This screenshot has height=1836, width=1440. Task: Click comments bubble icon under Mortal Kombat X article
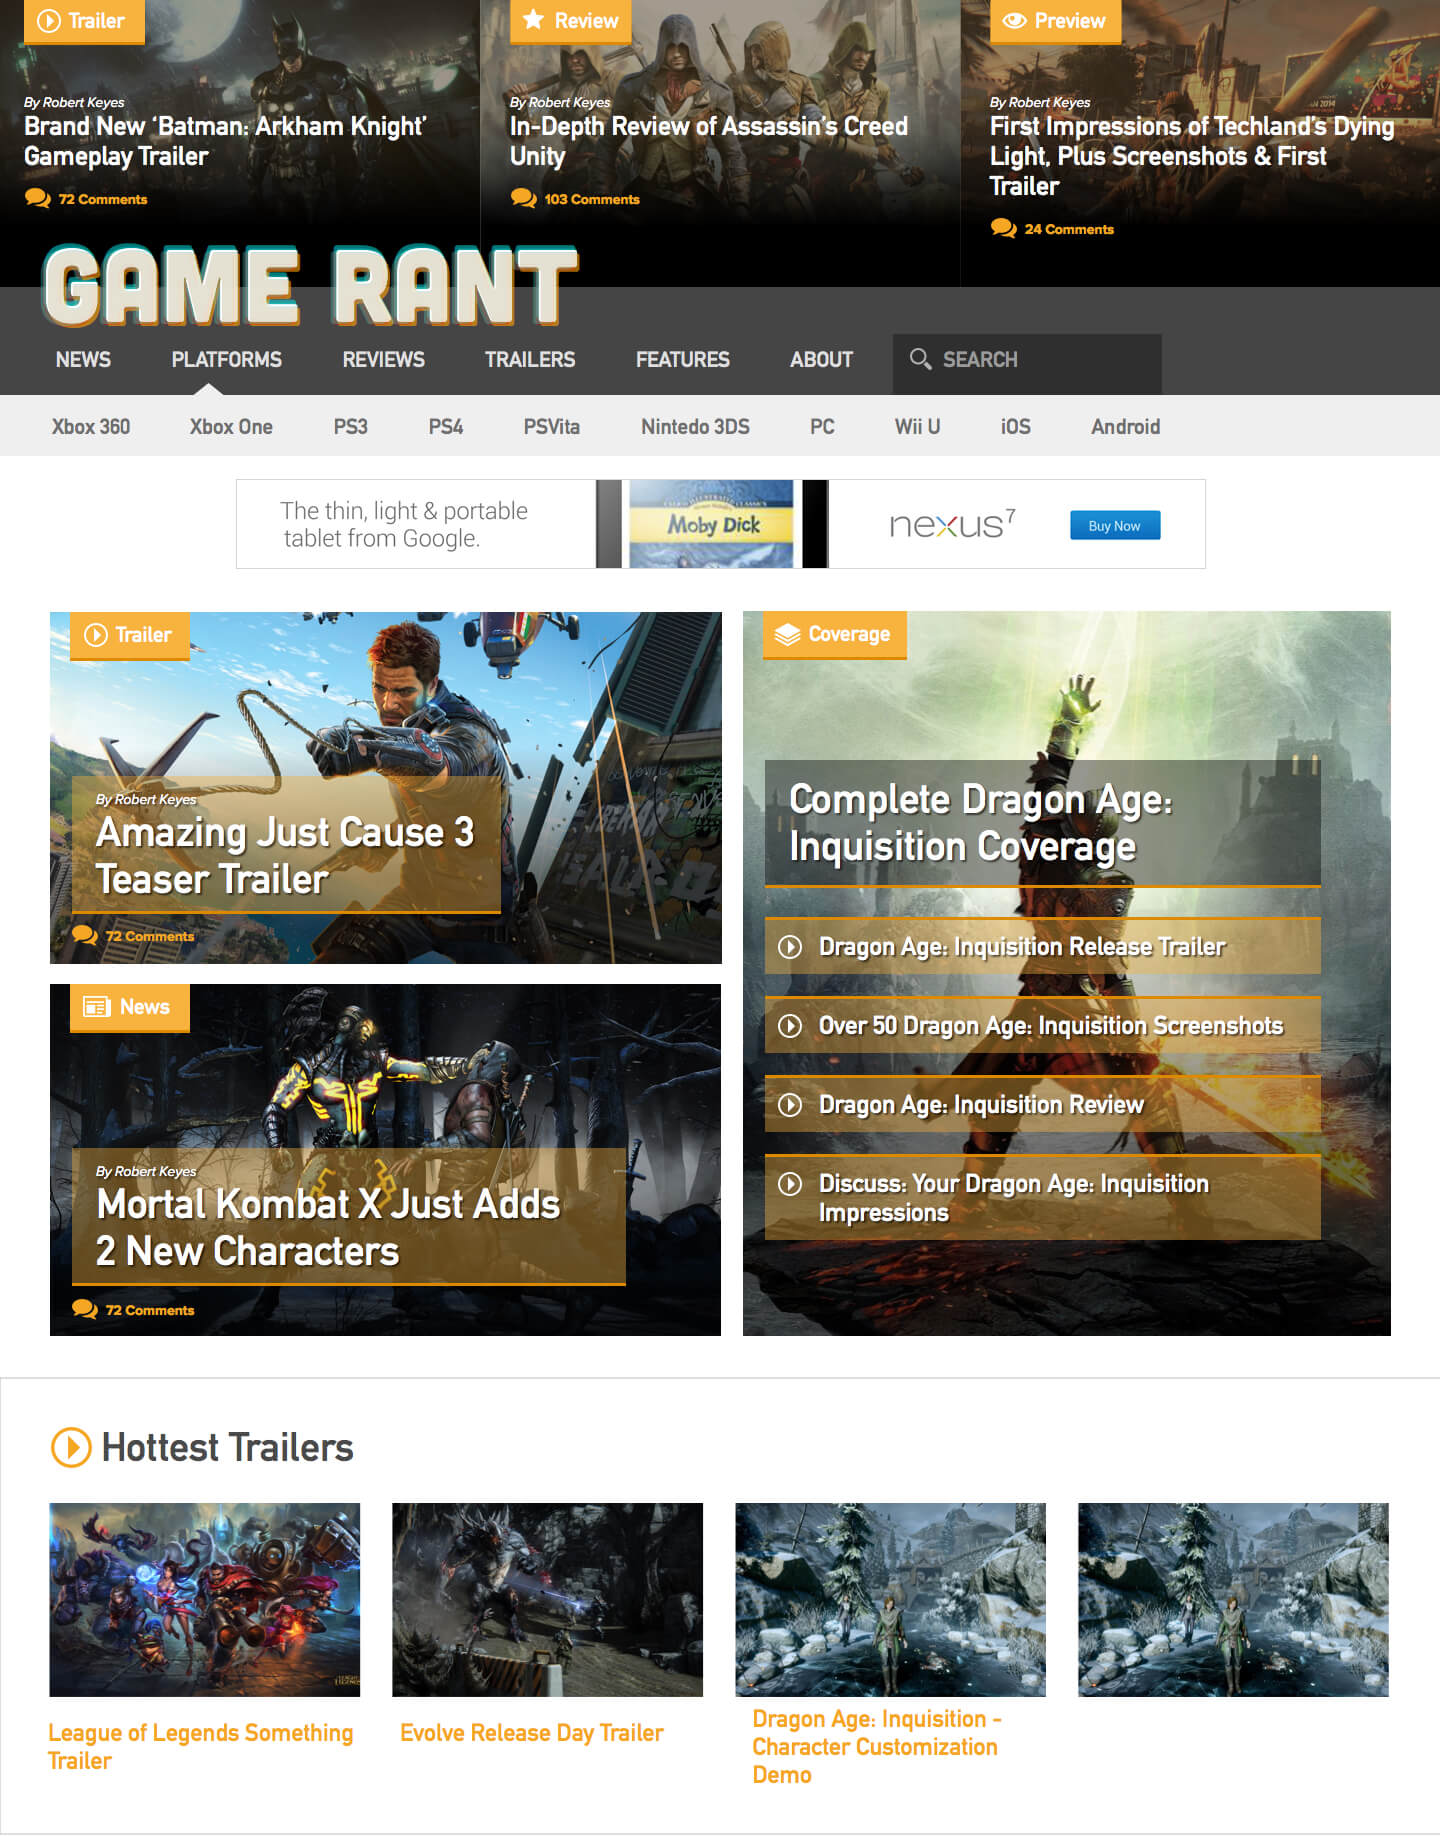click(85, 1309)
